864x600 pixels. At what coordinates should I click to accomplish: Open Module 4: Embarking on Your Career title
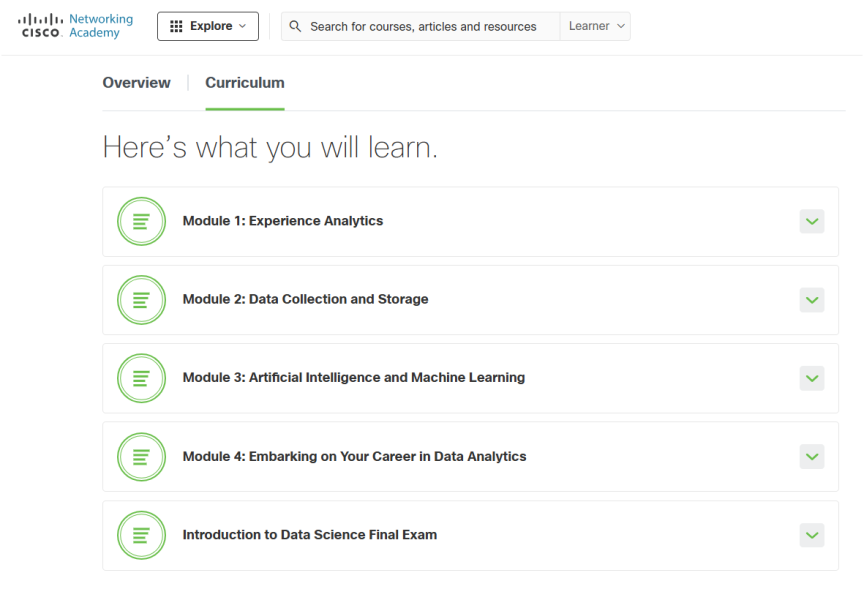click(x=354, y=456)
